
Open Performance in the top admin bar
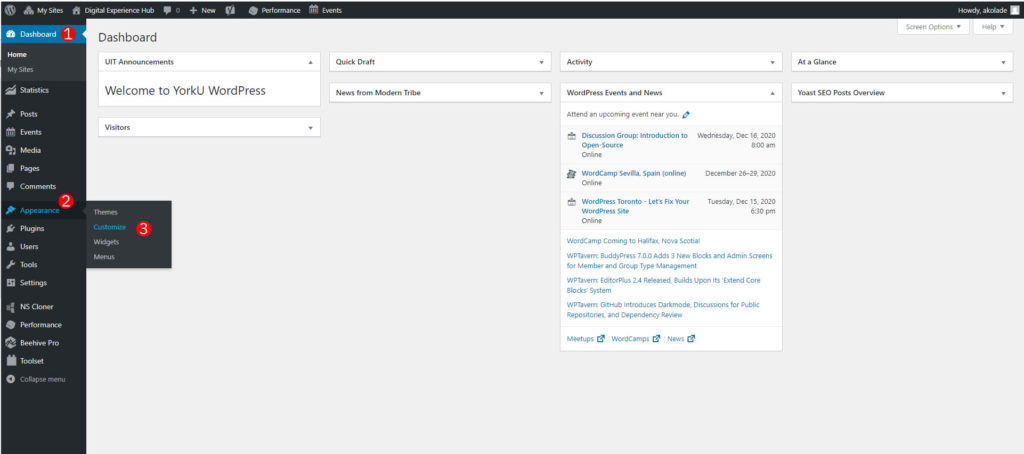tap(274, 10)
